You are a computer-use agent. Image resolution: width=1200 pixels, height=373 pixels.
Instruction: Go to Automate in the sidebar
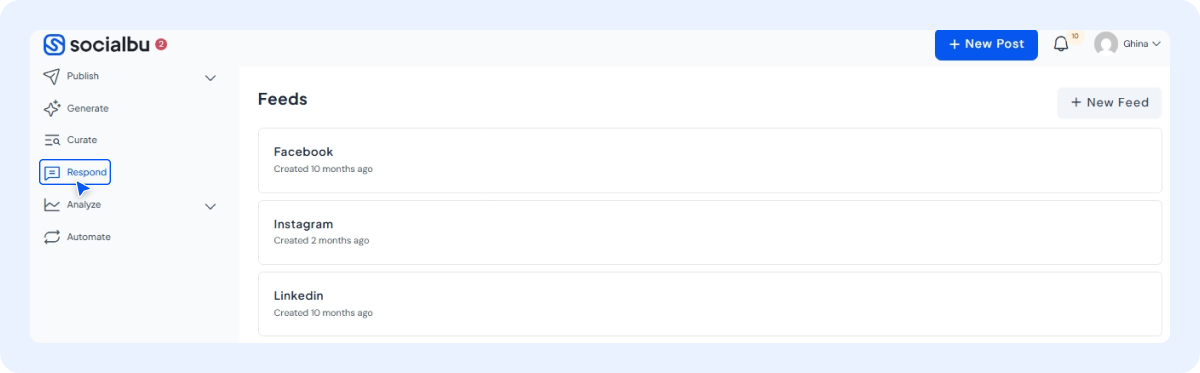pos(89,237)
